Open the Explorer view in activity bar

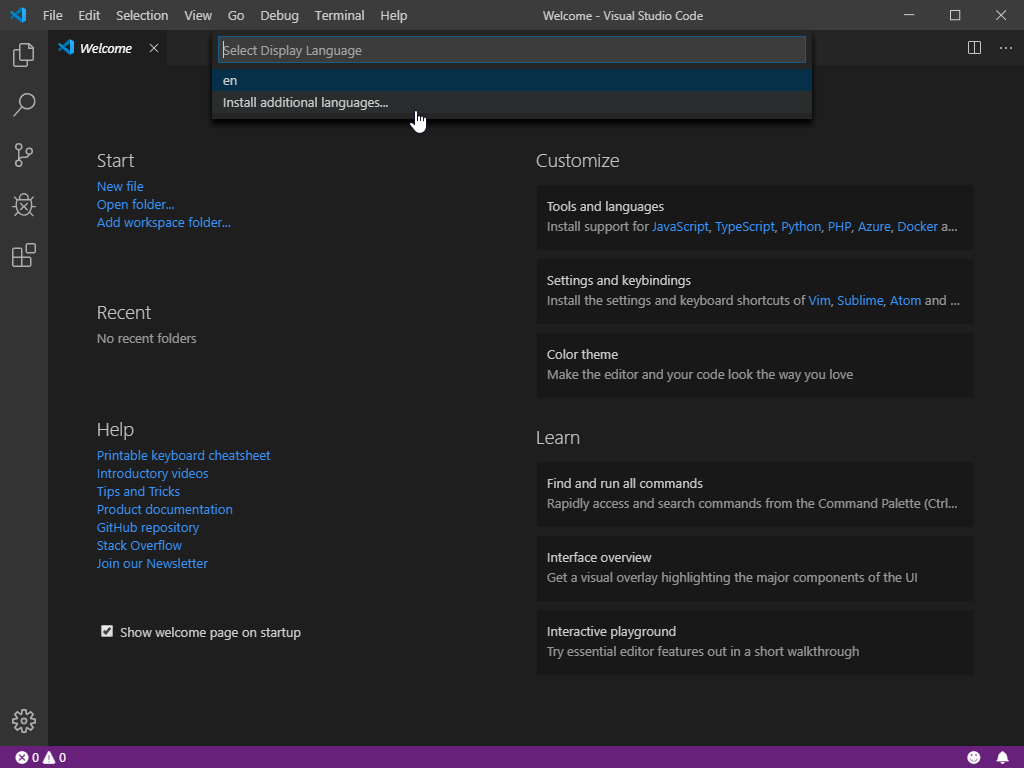coord(24,55)
